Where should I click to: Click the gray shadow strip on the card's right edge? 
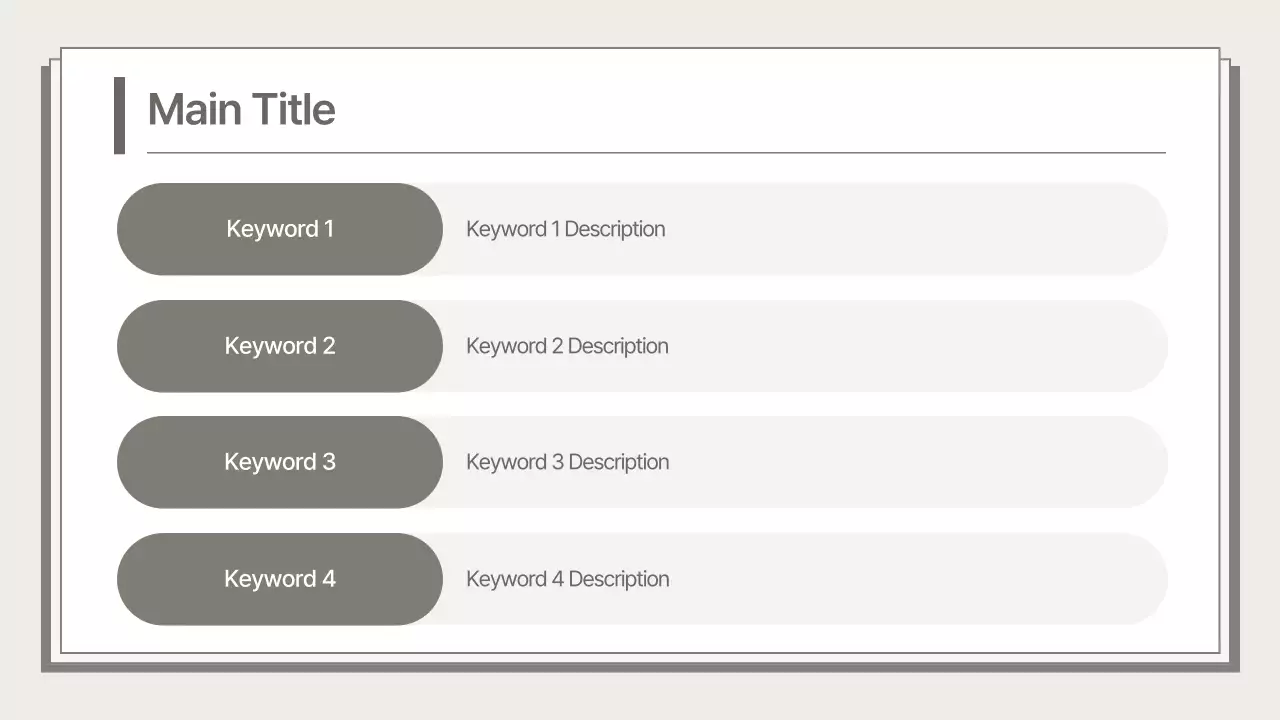[x=1235, y=360]
